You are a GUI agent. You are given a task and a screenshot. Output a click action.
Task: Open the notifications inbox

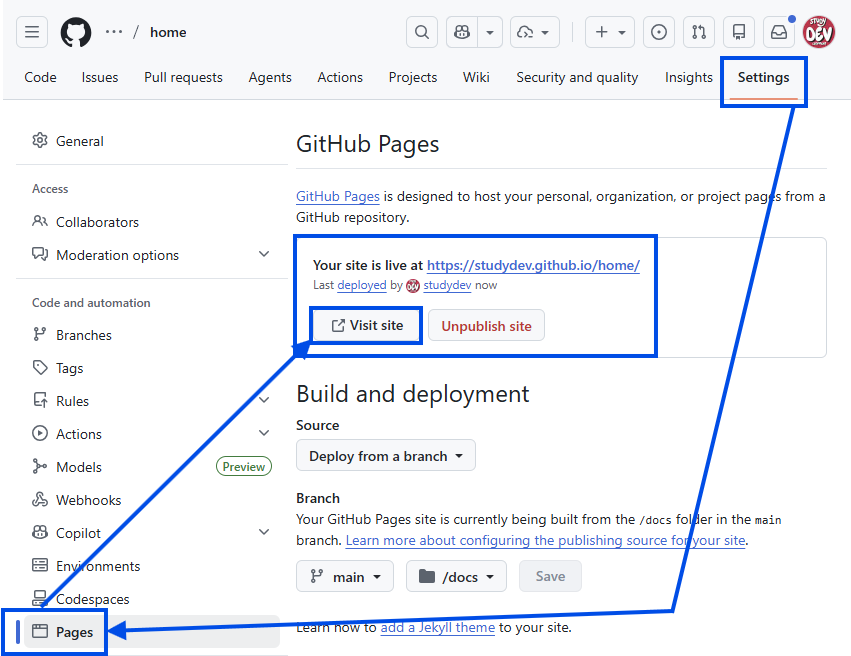(x=779, y=32)
